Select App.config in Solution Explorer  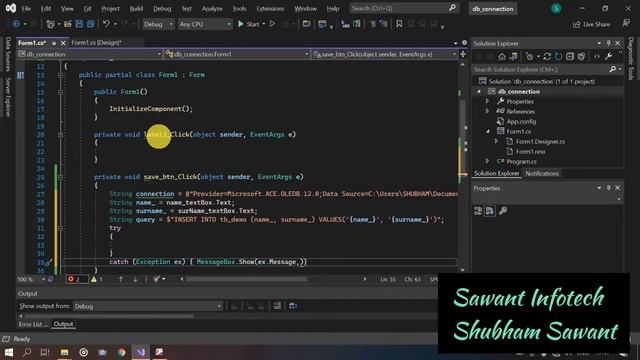pyautogui.click(x=521, y=122)
